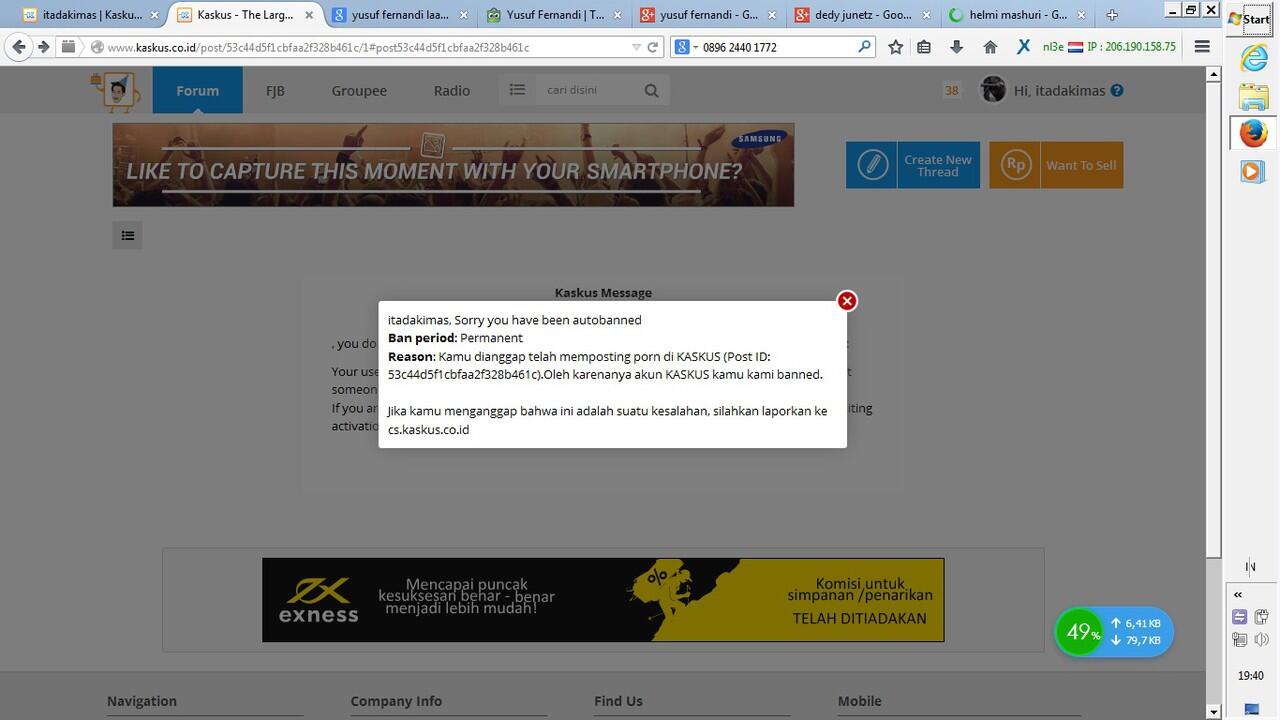Open media player on taskbar

1253,171
